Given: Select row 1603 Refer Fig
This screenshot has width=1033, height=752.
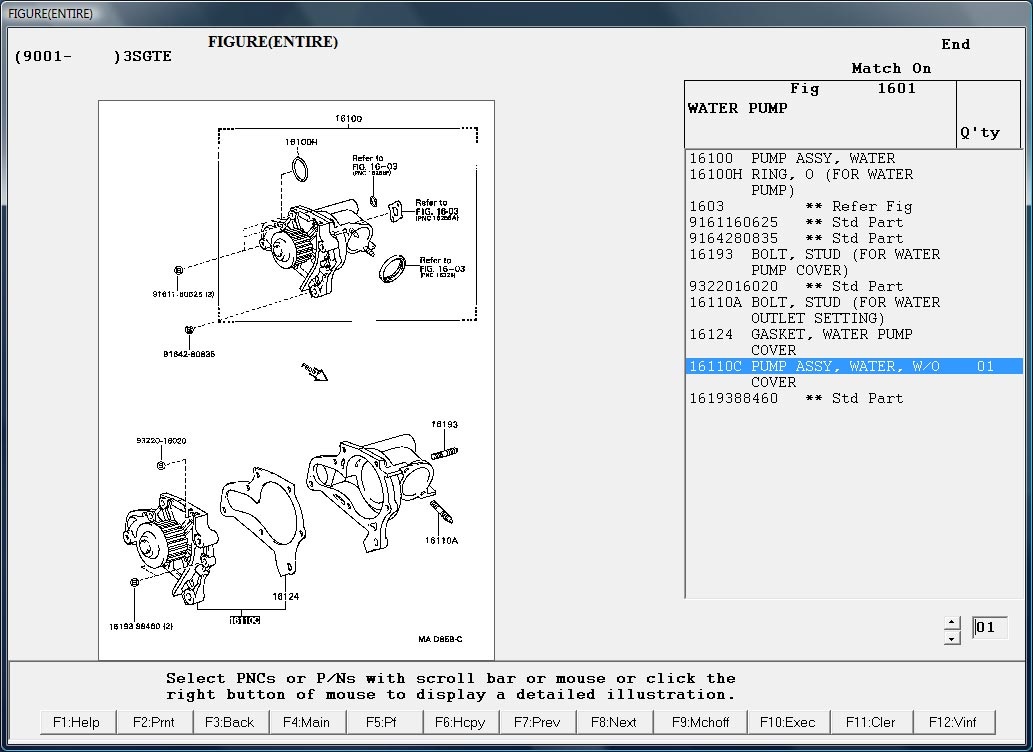Looking at the screenshot, I should click(854, 206).
